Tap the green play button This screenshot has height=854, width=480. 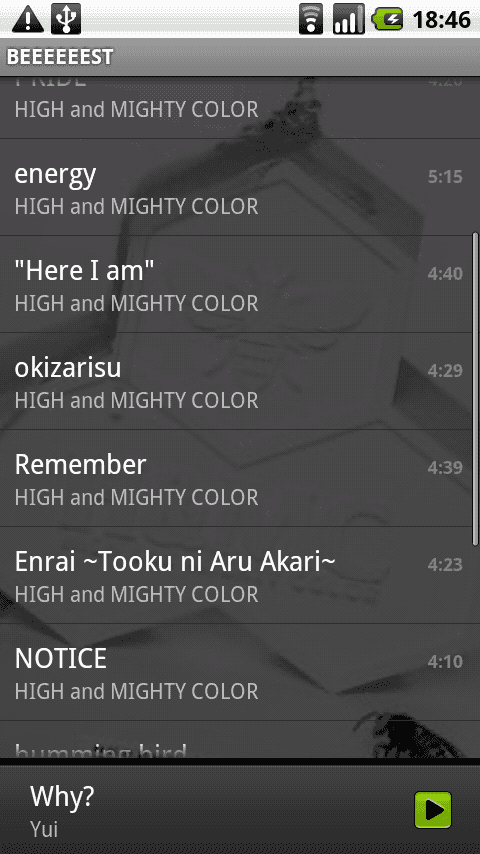(433, 810)
